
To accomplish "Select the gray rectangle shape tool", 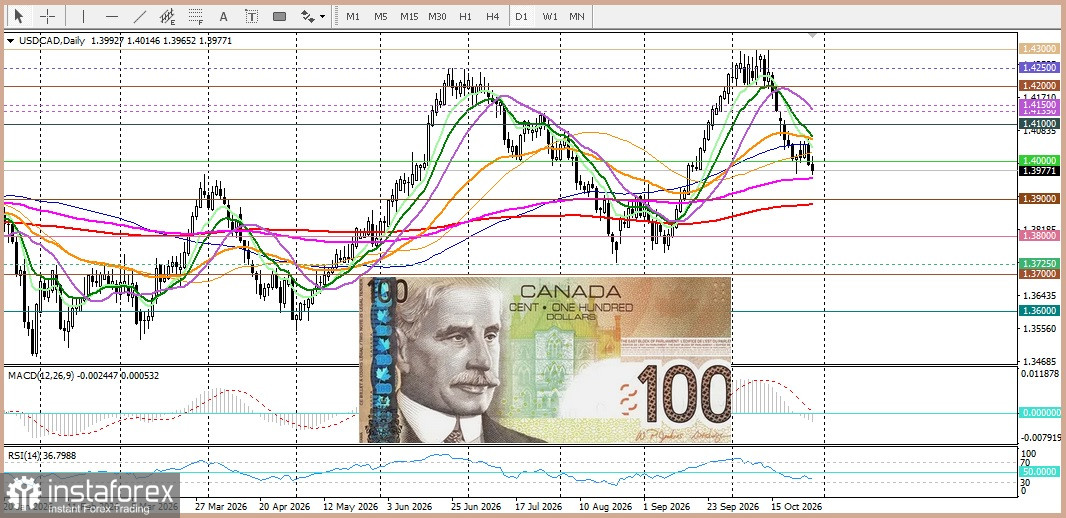I will (279, 16).
